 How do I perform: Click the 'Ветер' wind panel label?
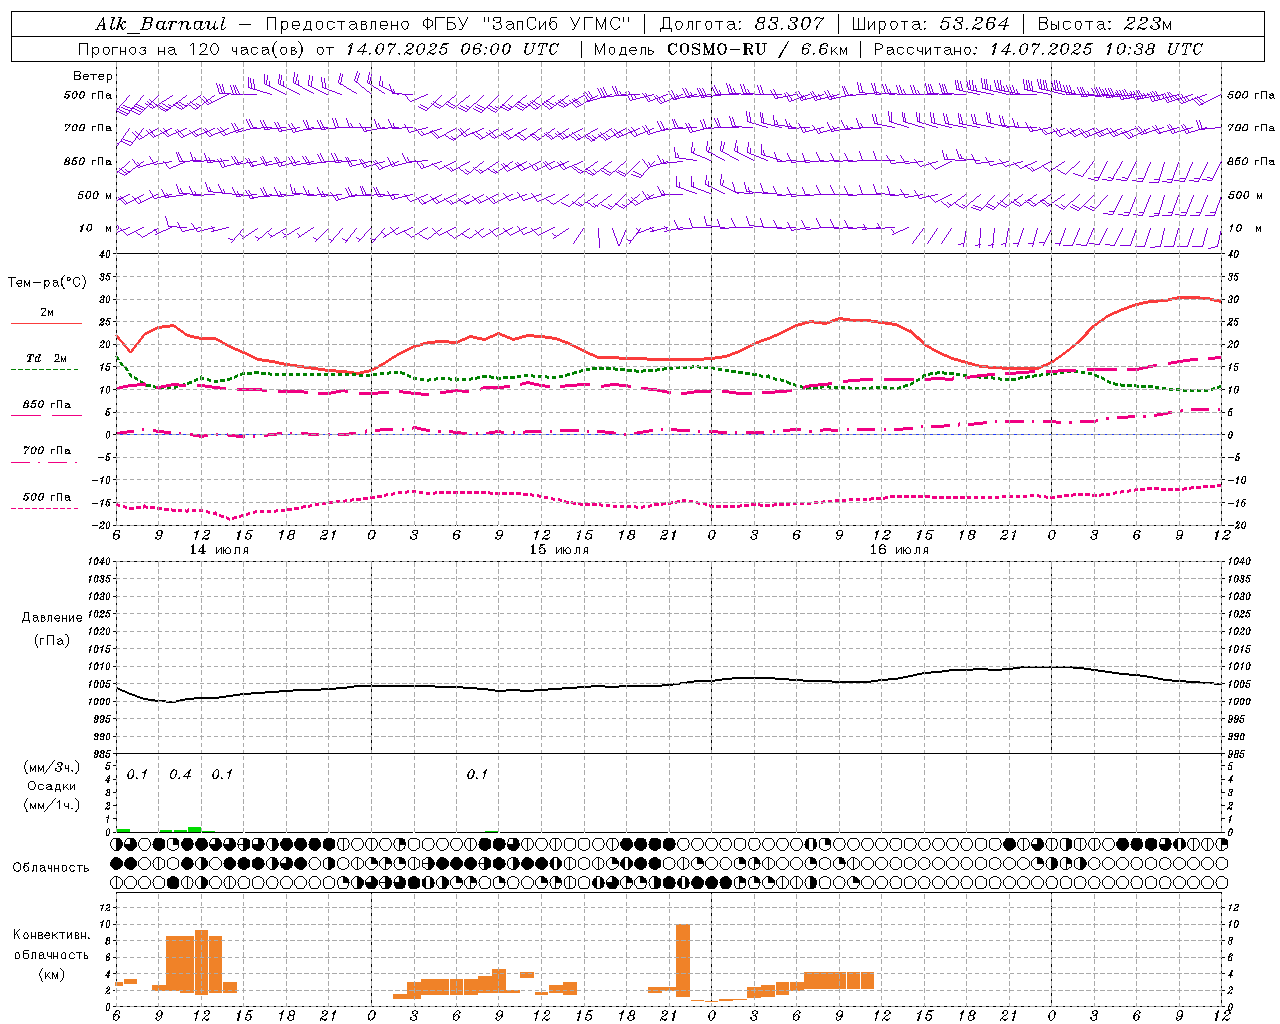point(93,76)
